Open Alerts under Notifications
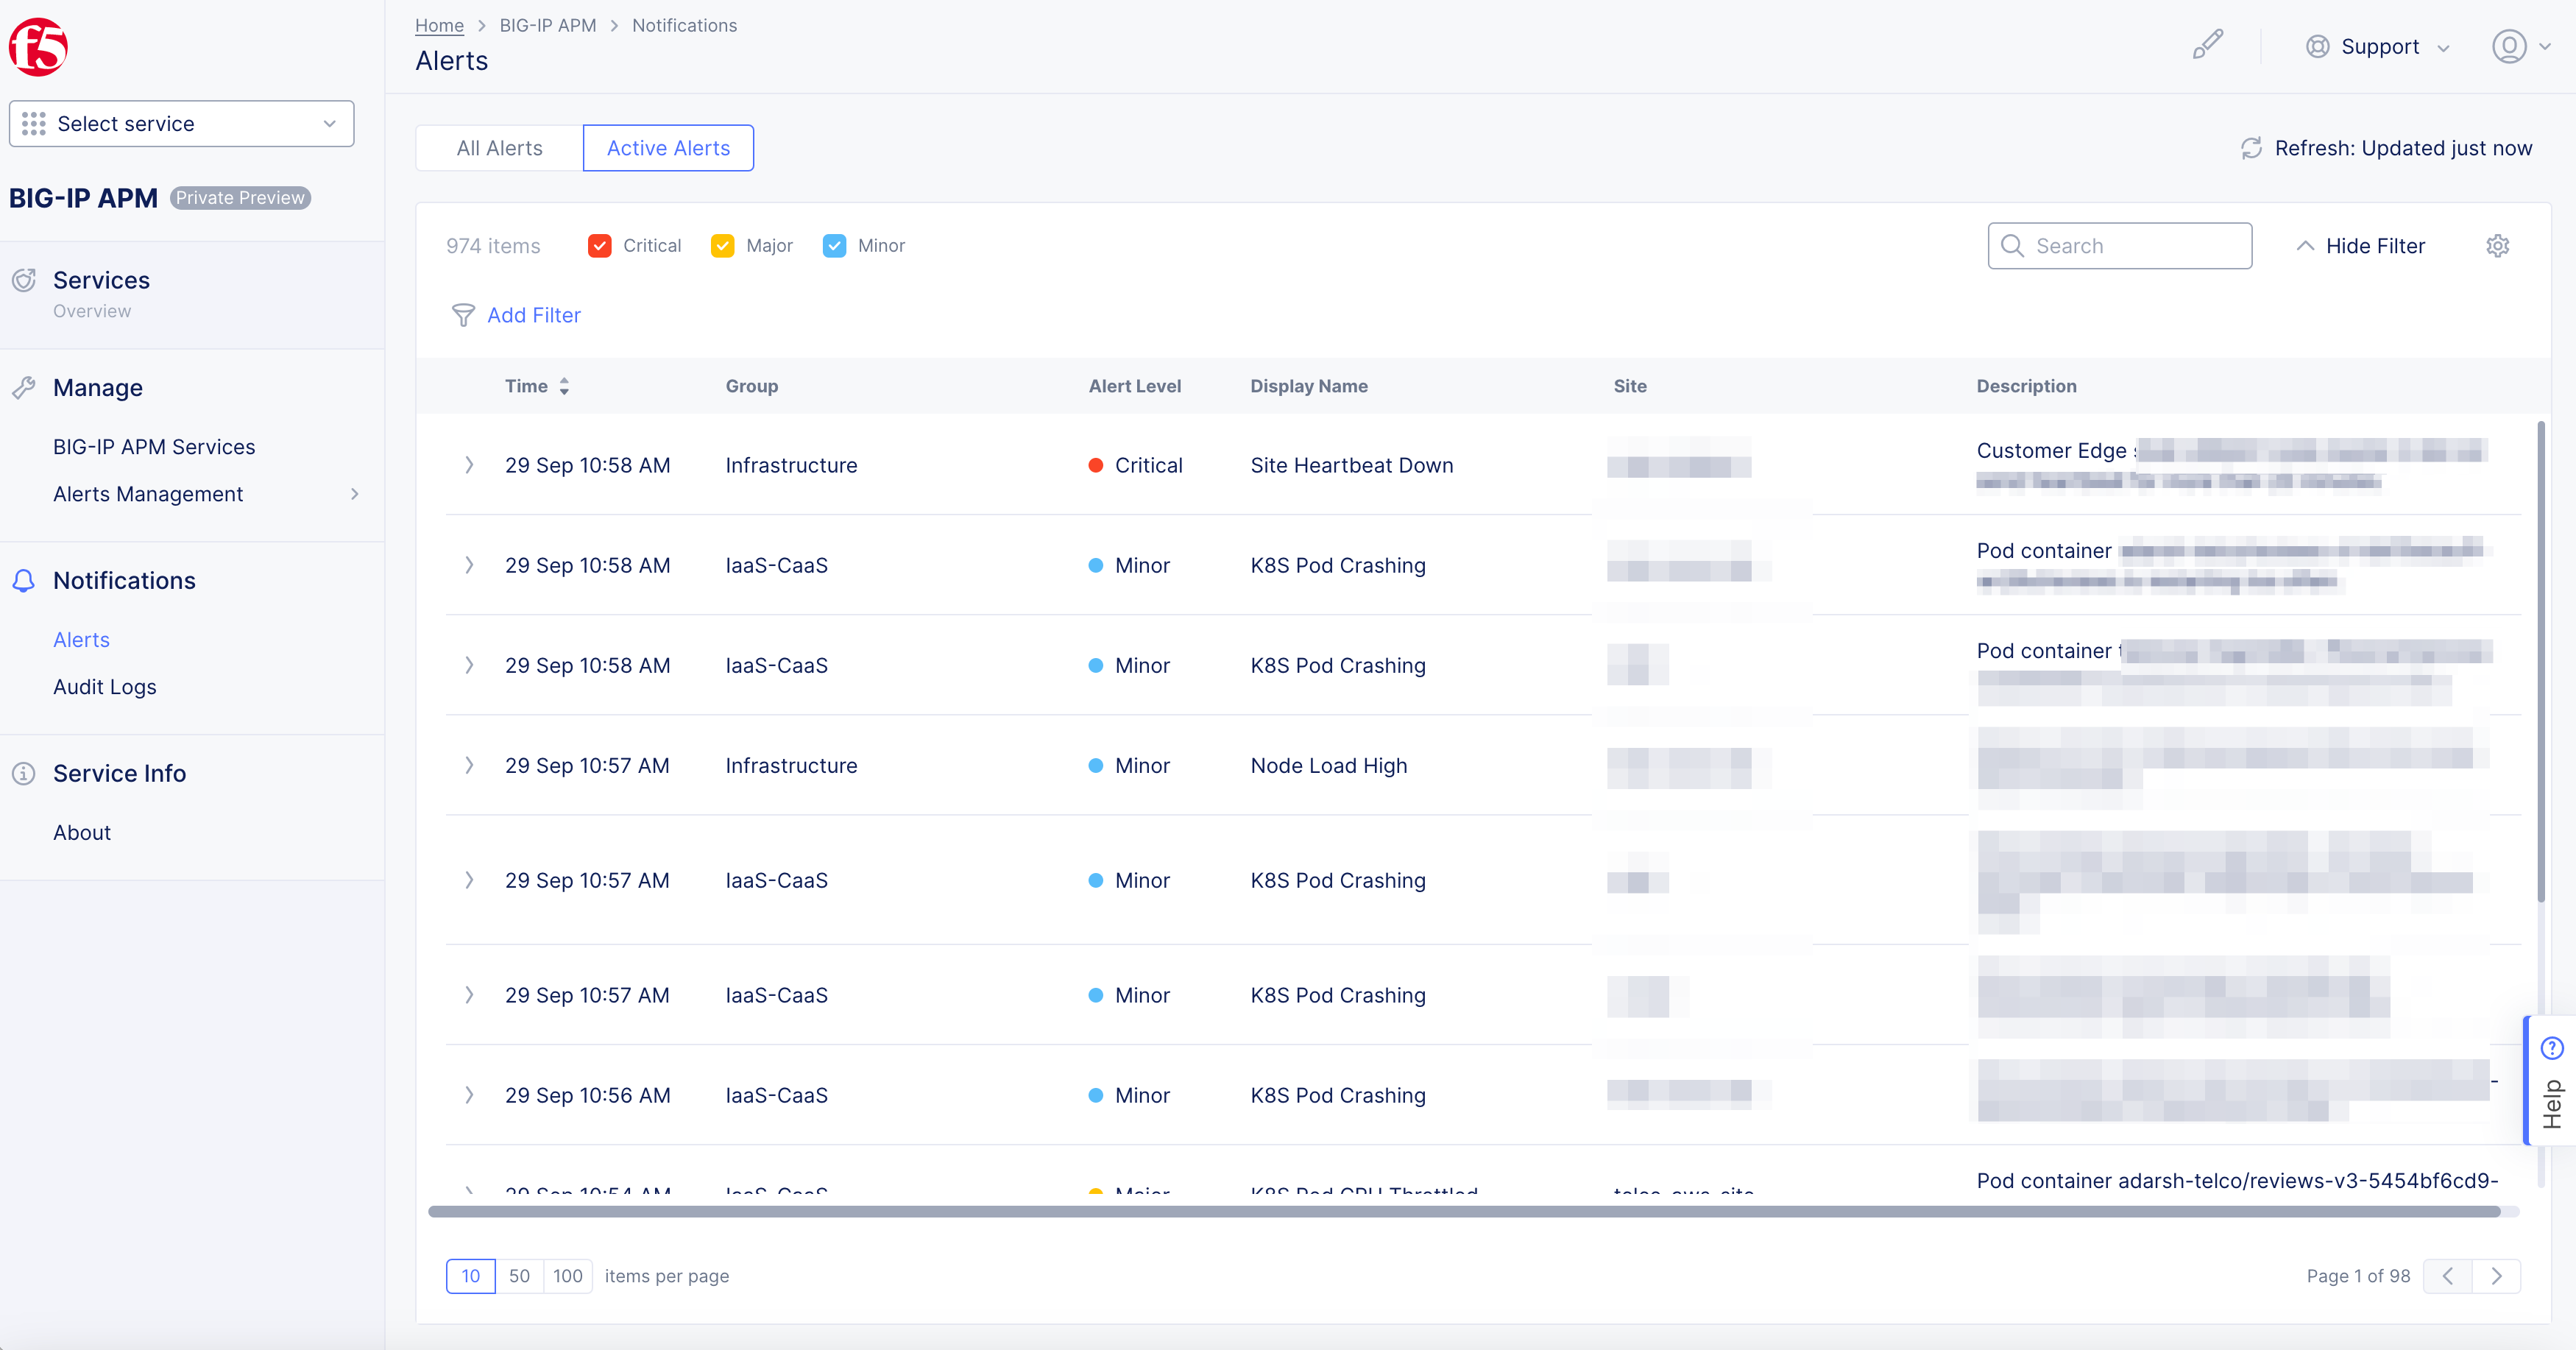Screen dimensions: 2576x1350 click(x=81, y=640)
